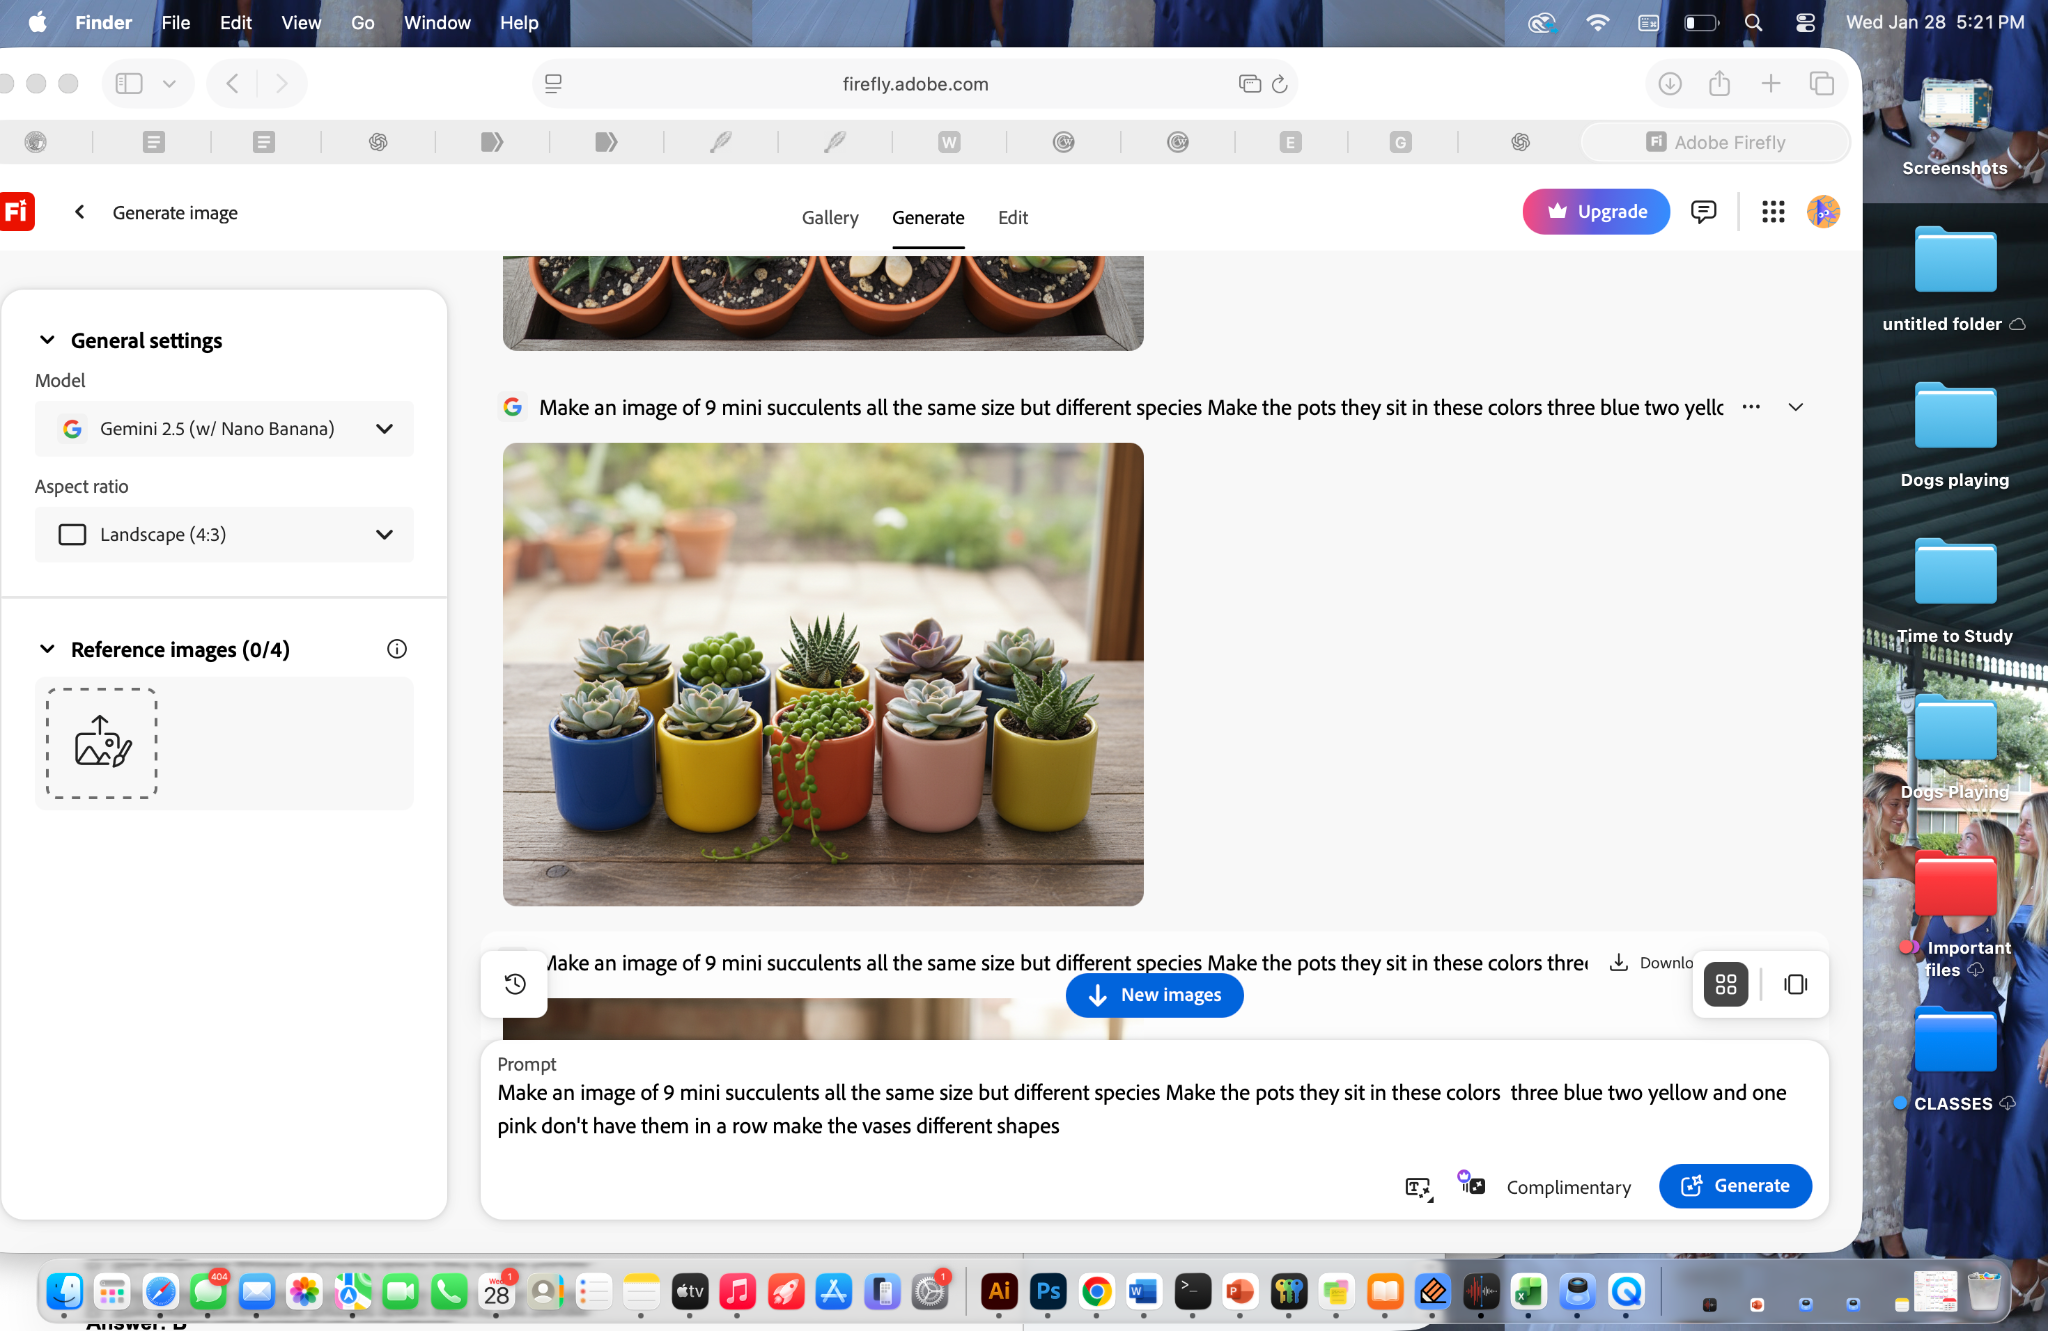2048x1331 pixels.
Task: Open the Reference images info tooltip
Action: pos(397,649)
